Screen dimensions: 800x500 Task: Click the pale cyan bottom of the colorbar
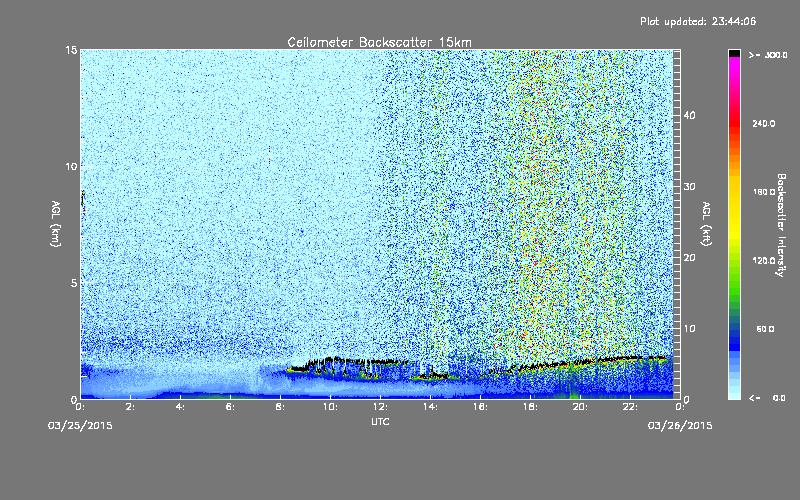pos(734,394)
